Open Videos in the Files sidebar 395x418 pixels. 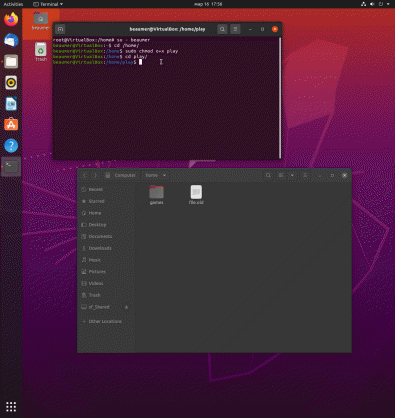106,283
